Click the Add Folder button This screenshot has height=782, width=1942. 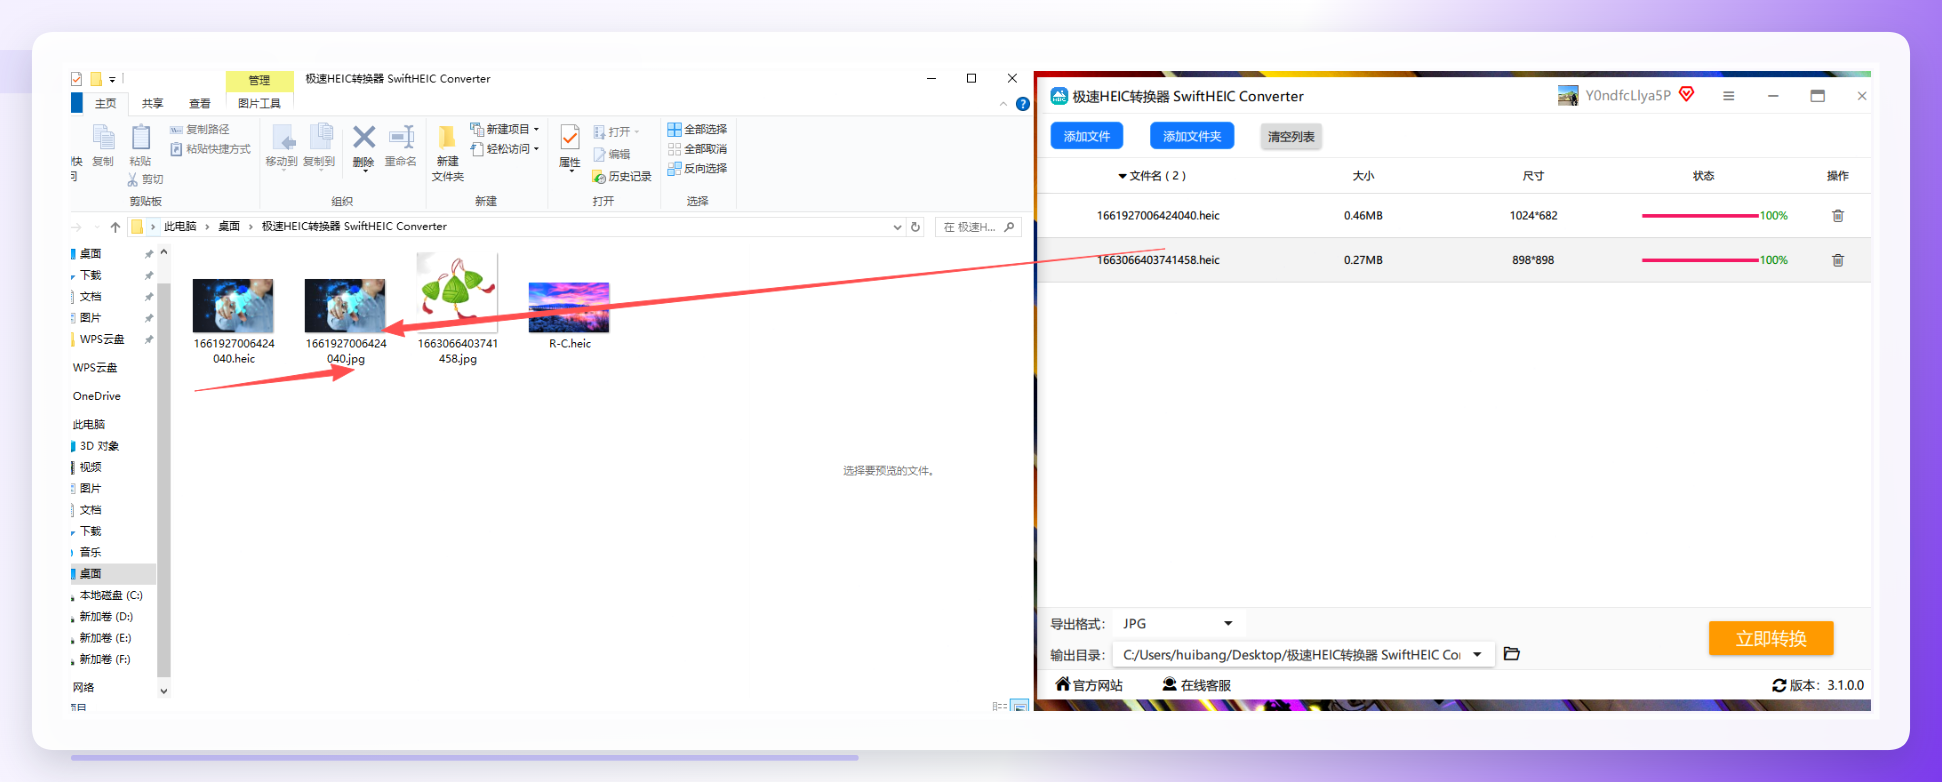pyautogui.click(x=1192, y=136)
